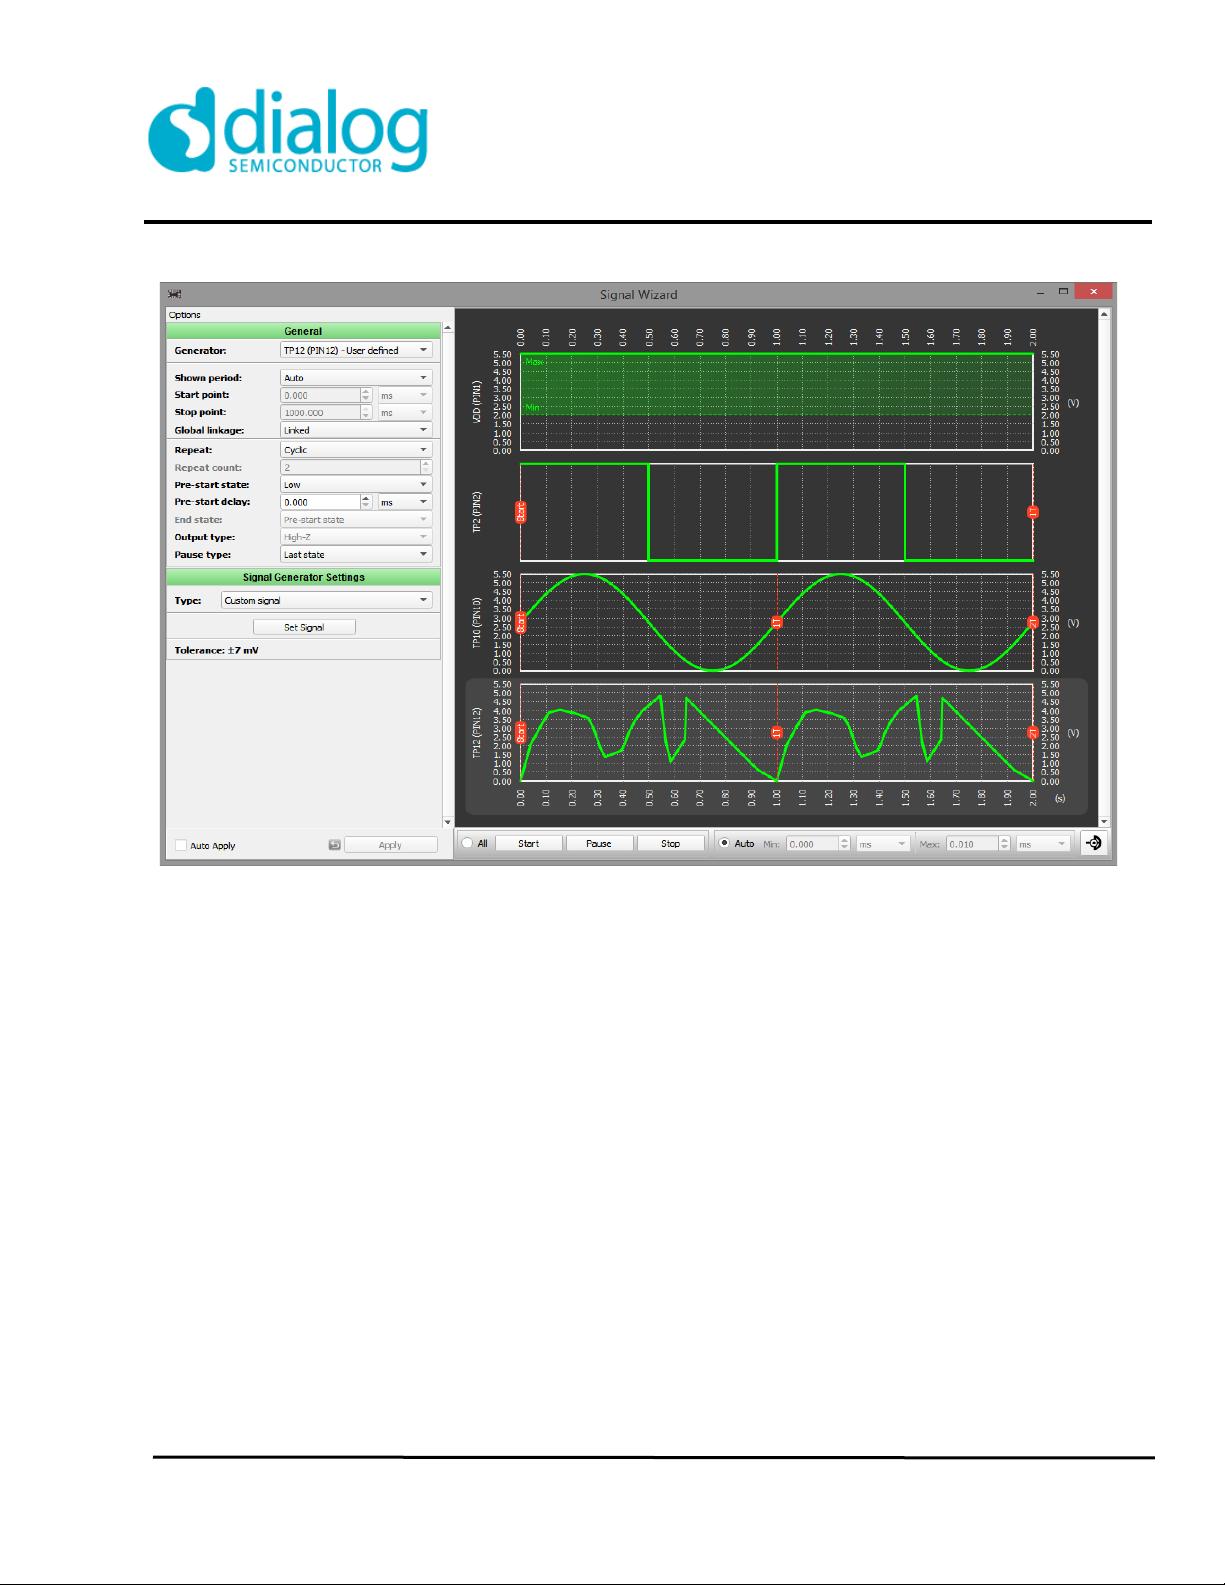Viewport: 1225px width, 1585px height.
Task: Click the 'Tolerance: ±7 mV' text
Action: click(216, 650)
